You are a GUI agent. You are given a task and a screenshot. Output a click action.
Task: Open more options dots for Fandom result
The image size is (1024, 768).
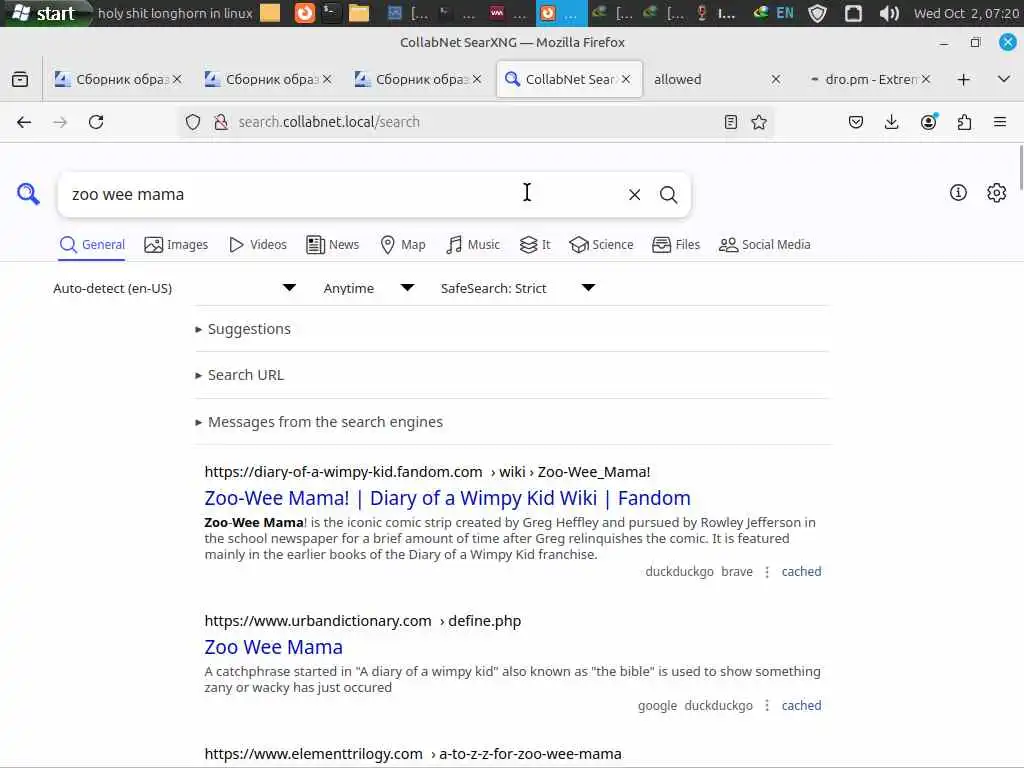tap(767, 572)
